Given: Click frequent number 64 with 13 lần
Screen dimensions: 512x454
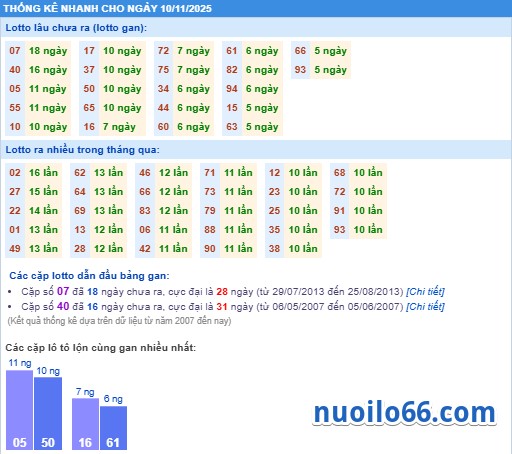Looking at the screenshot, I should [80, 192].
